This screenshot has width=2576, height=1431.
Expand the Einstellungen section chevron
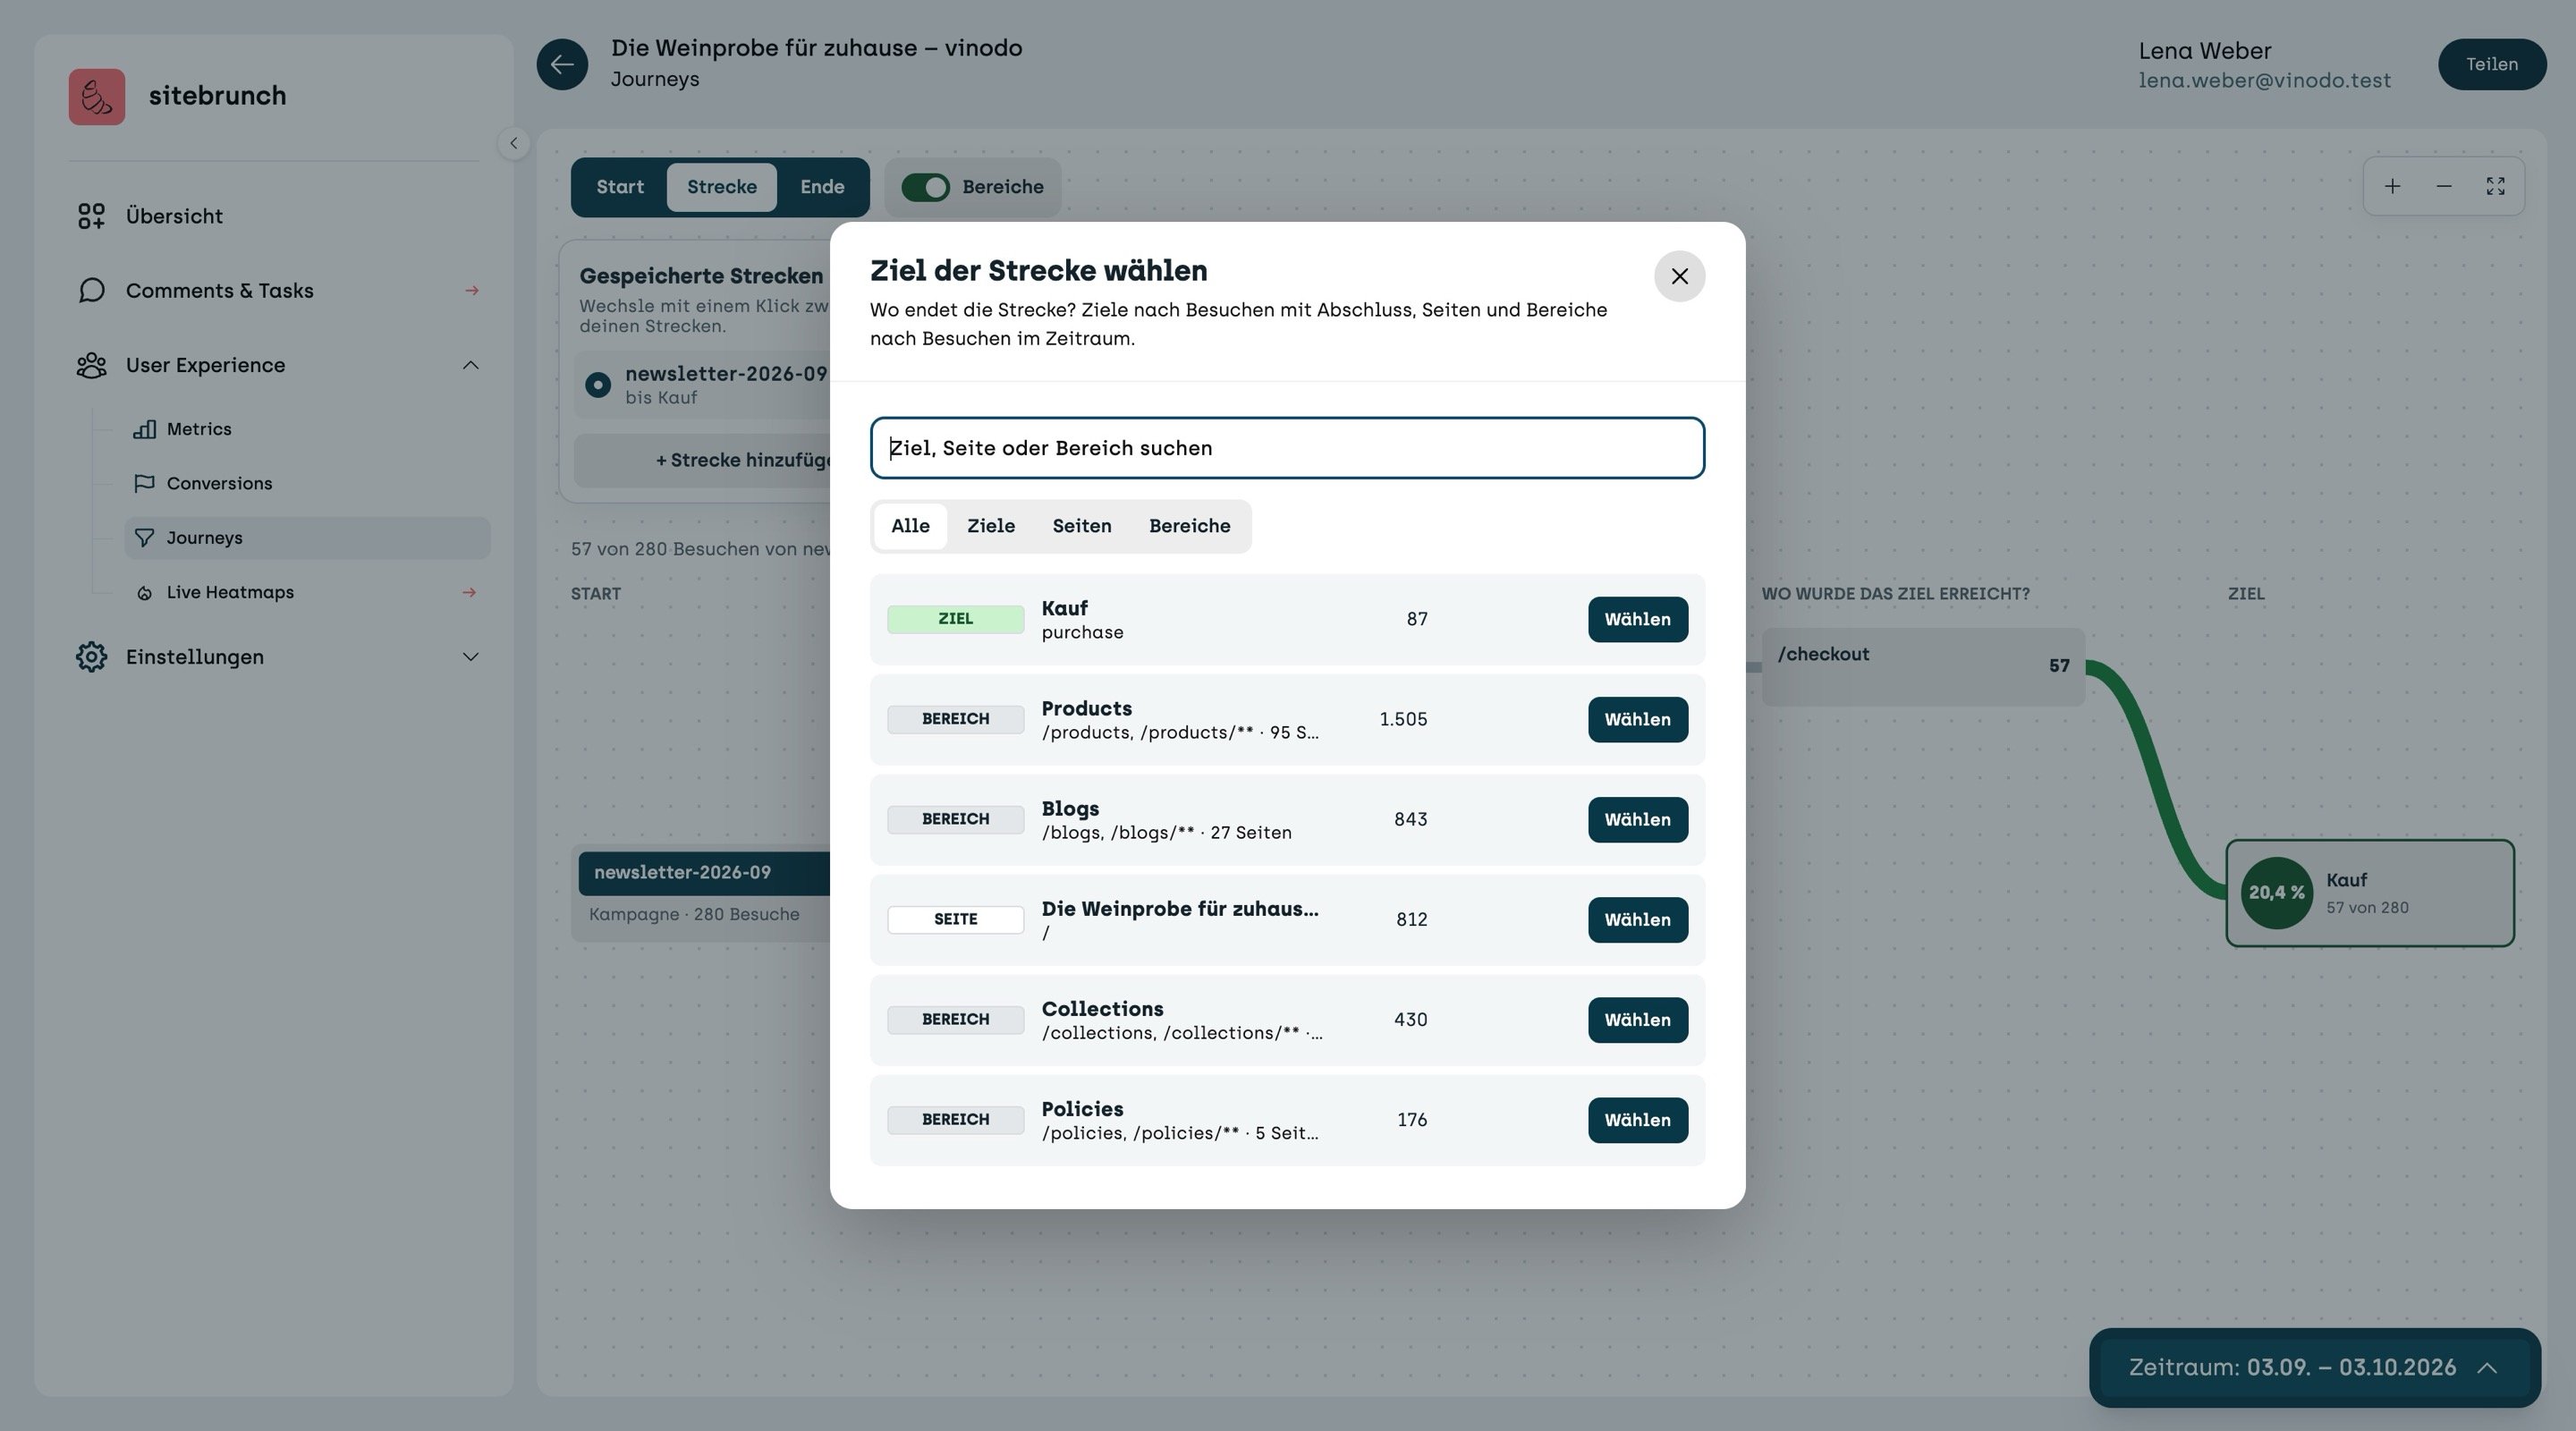pyautogui.click(x=470, y=657)
